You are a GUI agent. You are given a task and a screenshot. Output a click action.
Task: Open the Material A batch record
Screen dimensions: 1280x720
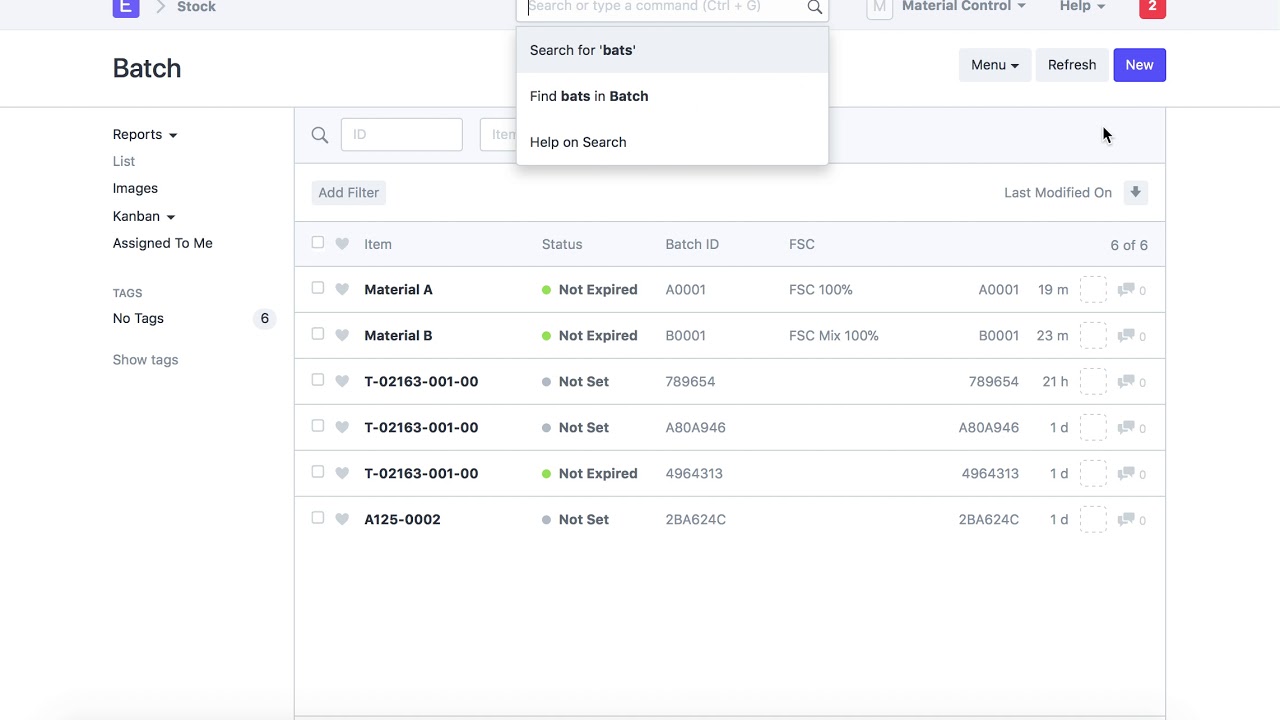[398, 290]
